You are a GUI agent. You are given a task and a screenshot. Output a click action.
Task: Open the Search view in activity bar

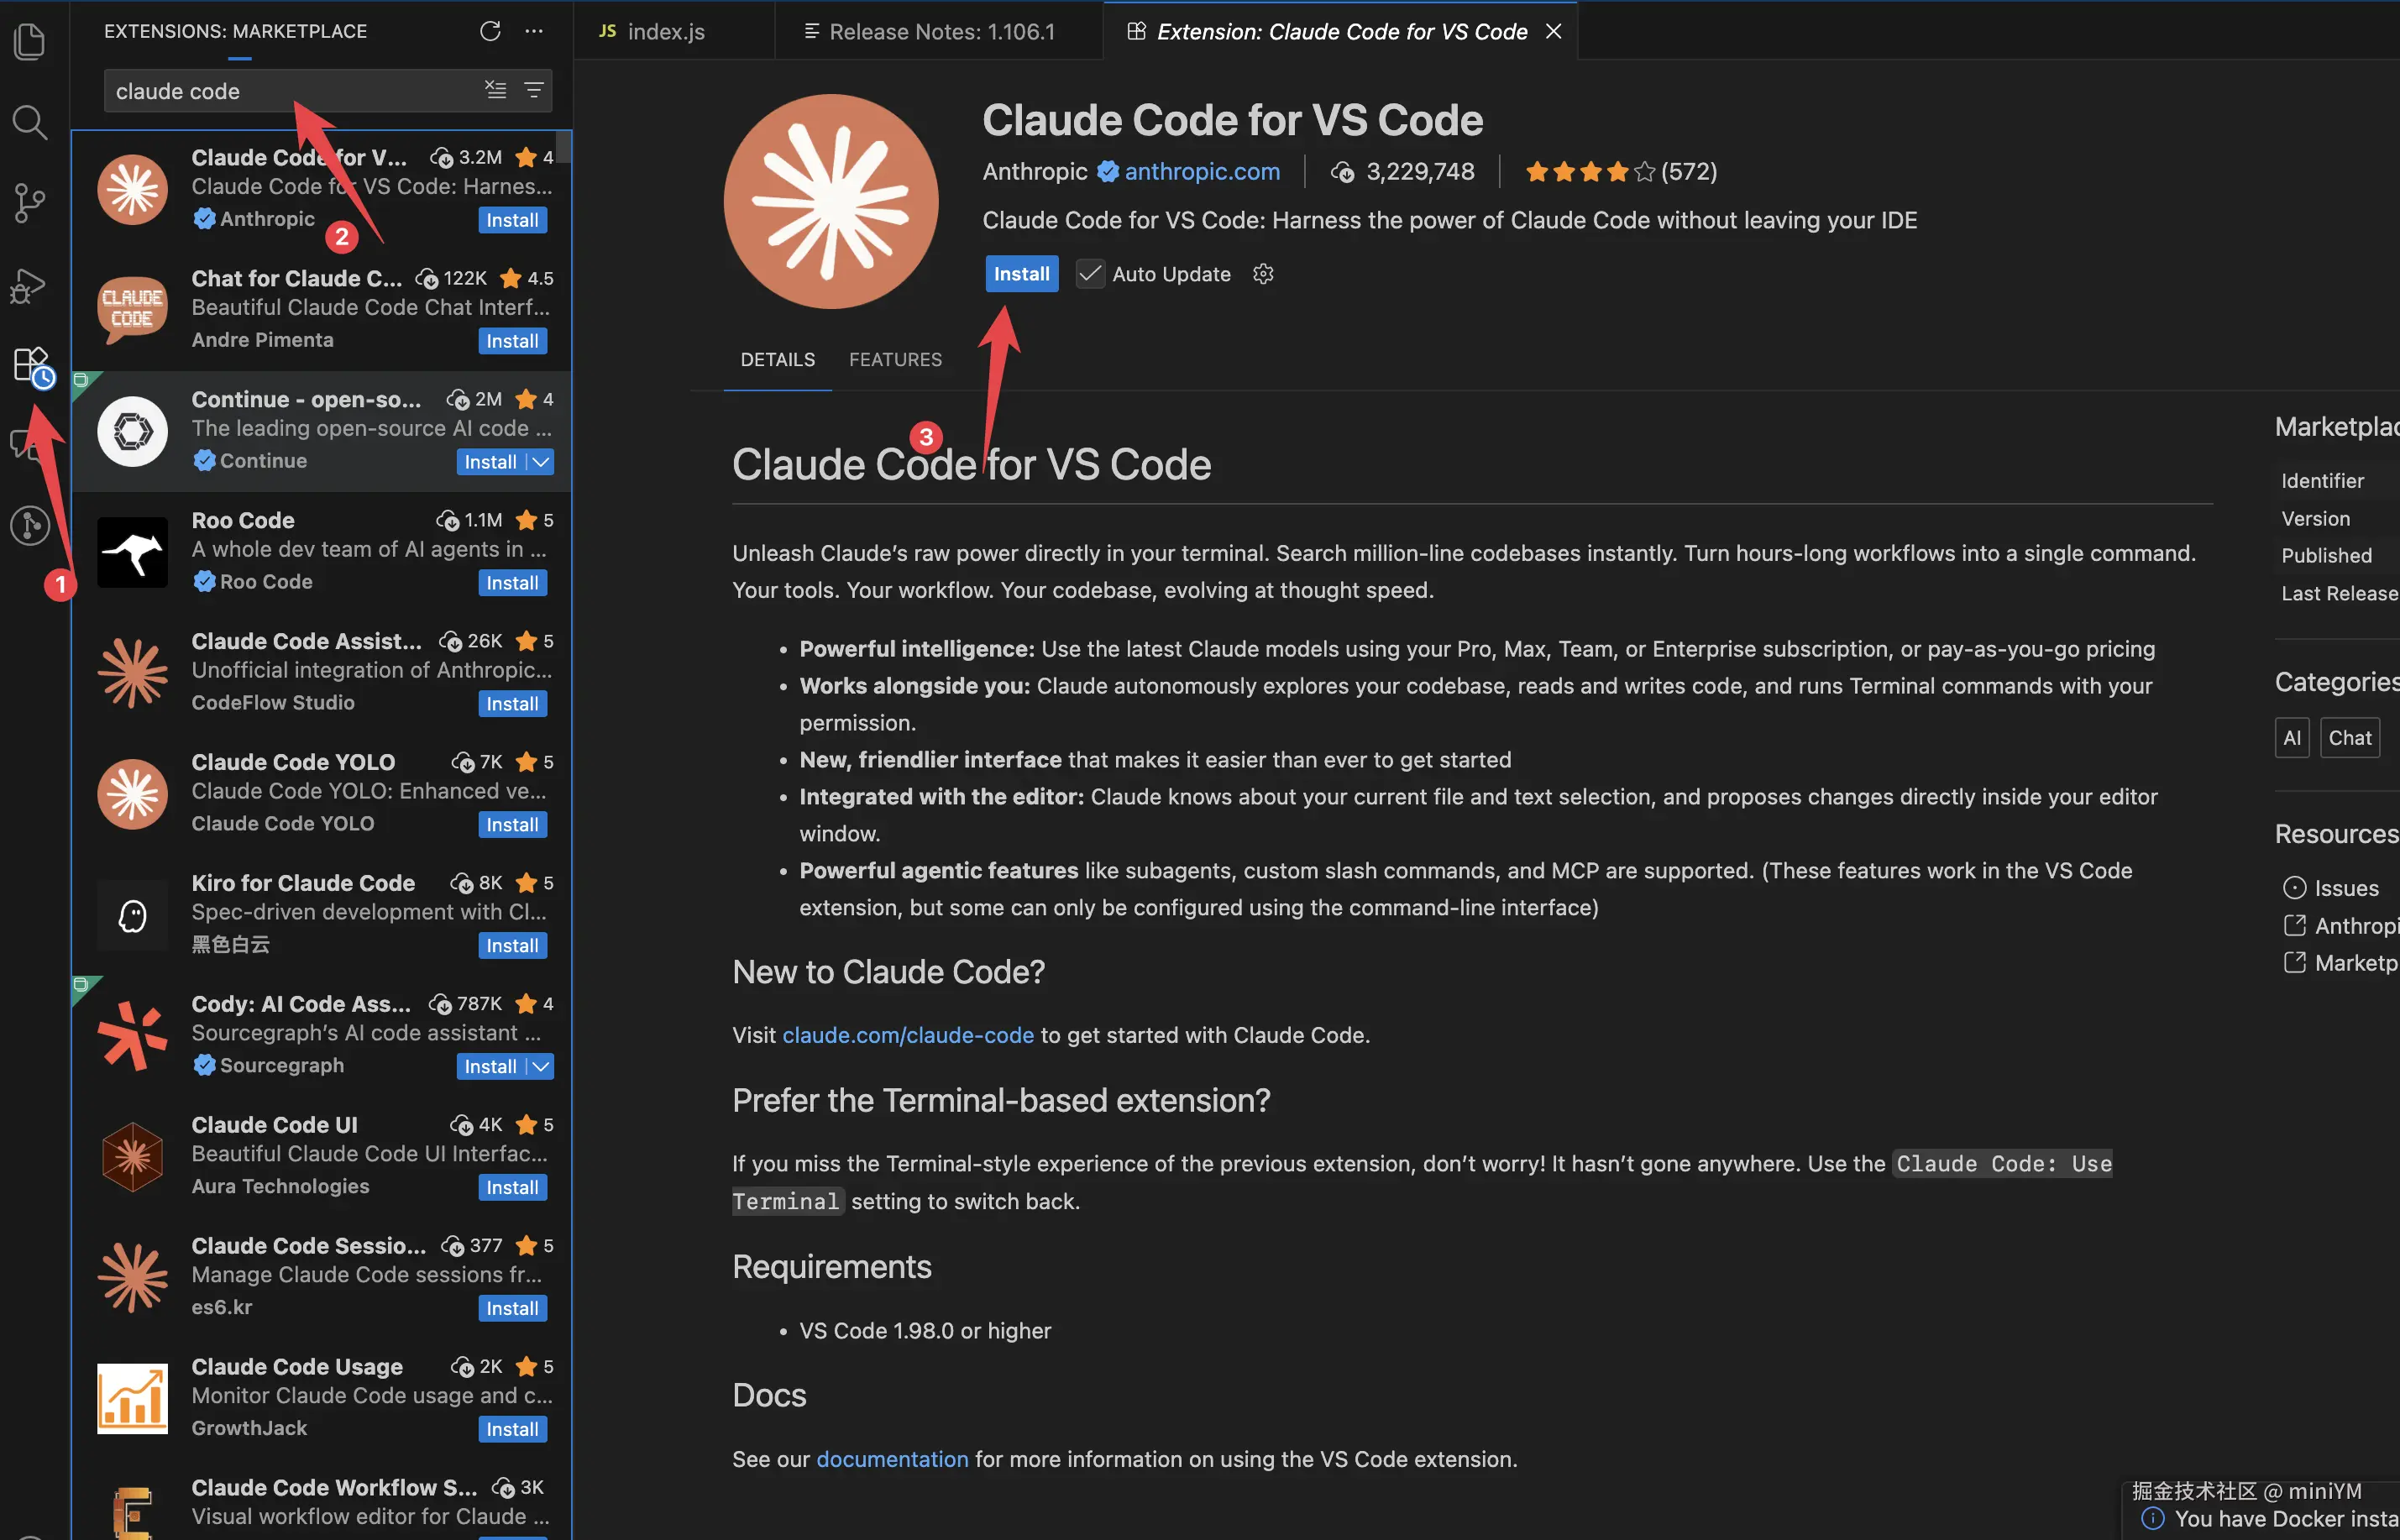[30, 122]
